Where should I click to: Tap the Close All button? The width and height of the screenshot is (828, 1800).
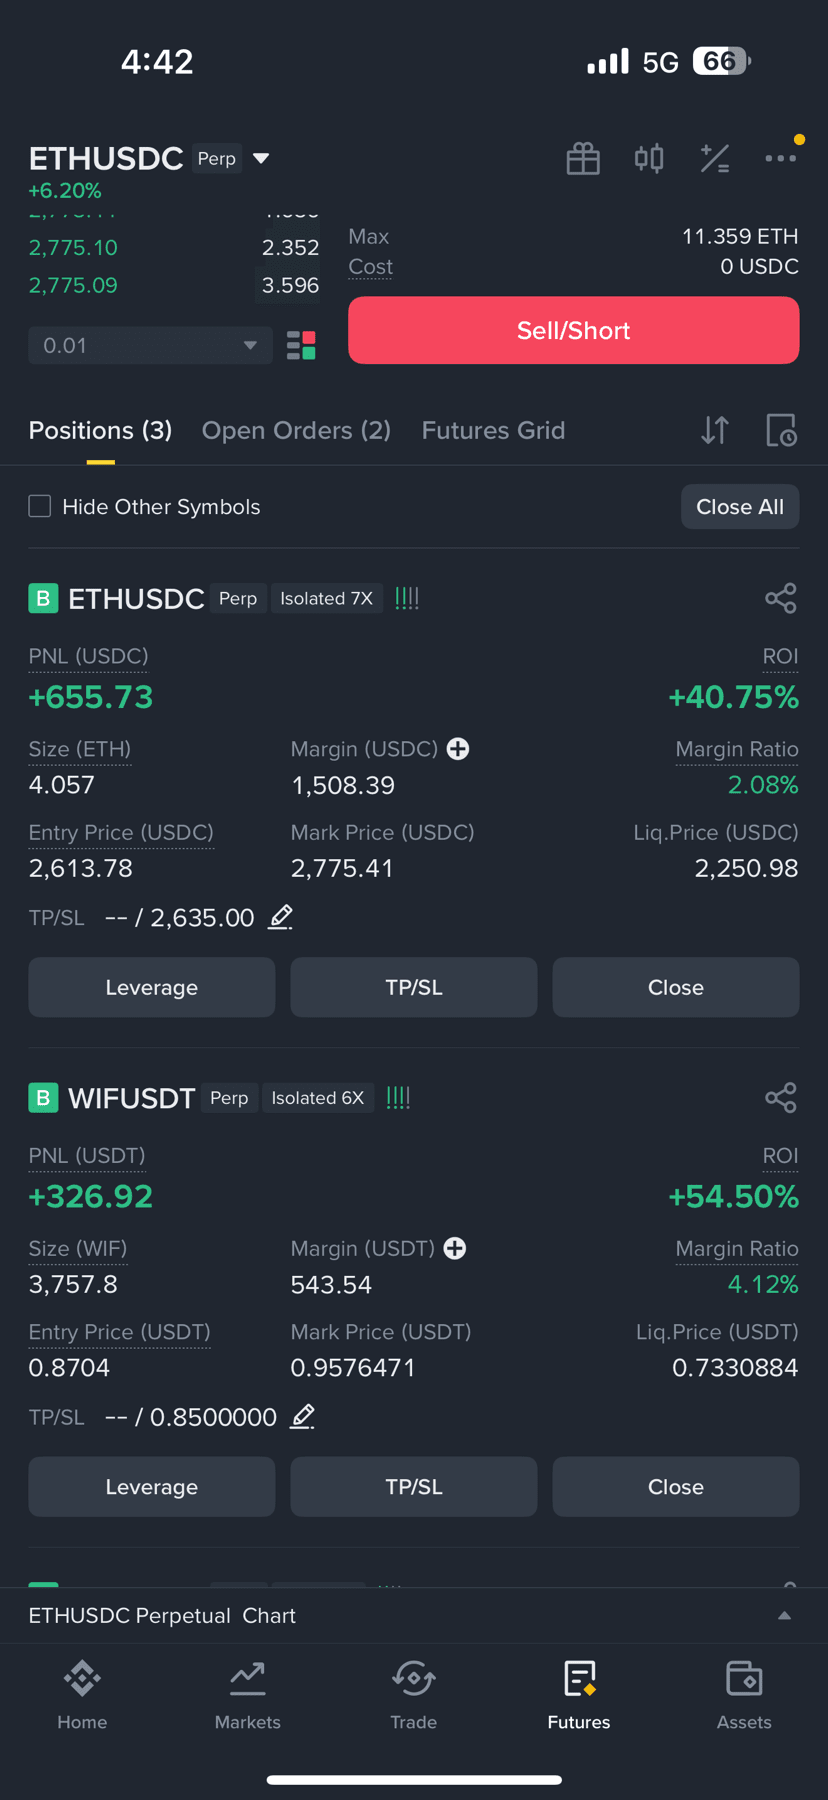pyautogui.click(x=740, y=507)
